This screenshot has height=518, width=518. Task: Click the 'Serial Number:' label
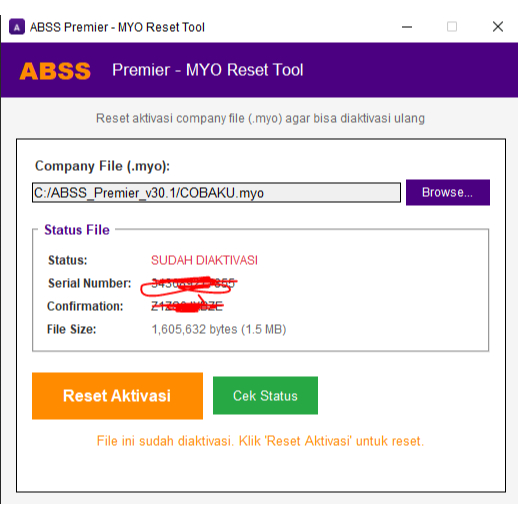[x=90, y=283]
